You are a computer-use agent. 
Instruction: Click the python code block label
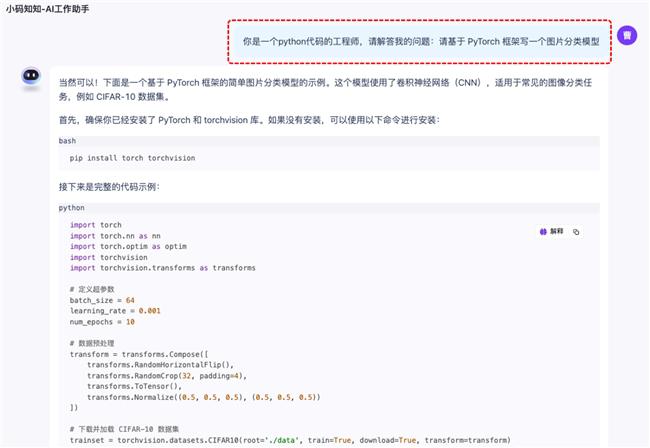coord(71,208)
